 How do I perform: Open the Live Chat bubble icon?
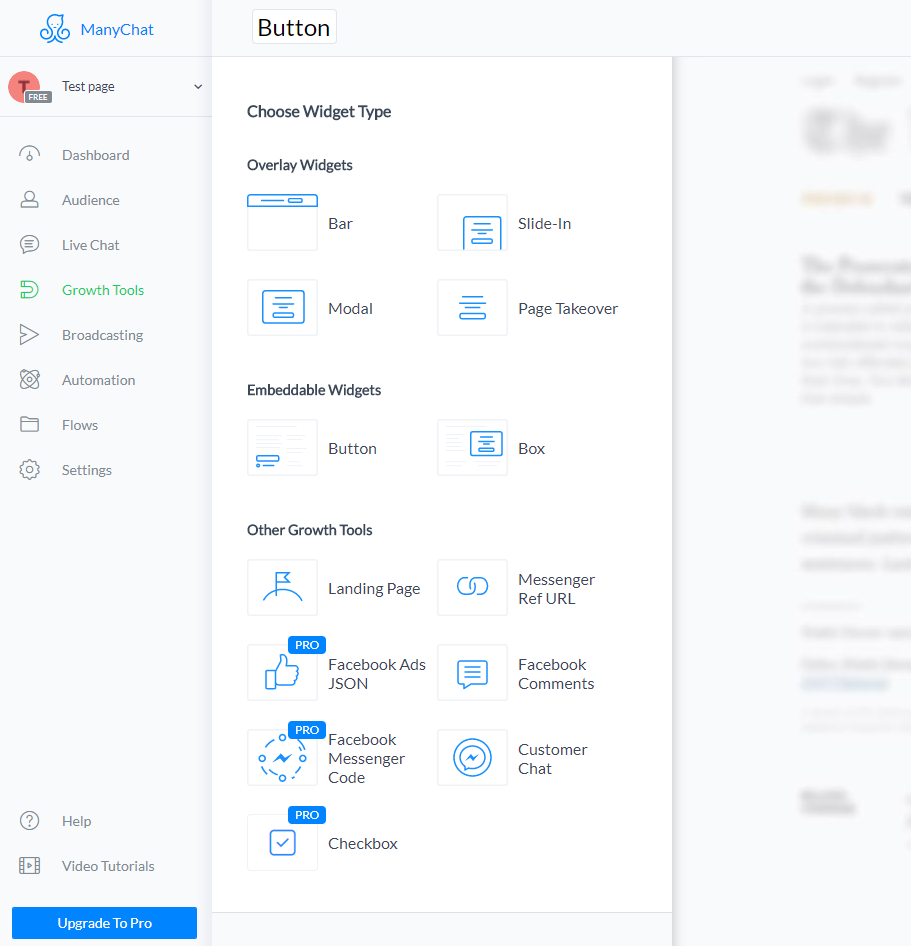click(30, 245)
